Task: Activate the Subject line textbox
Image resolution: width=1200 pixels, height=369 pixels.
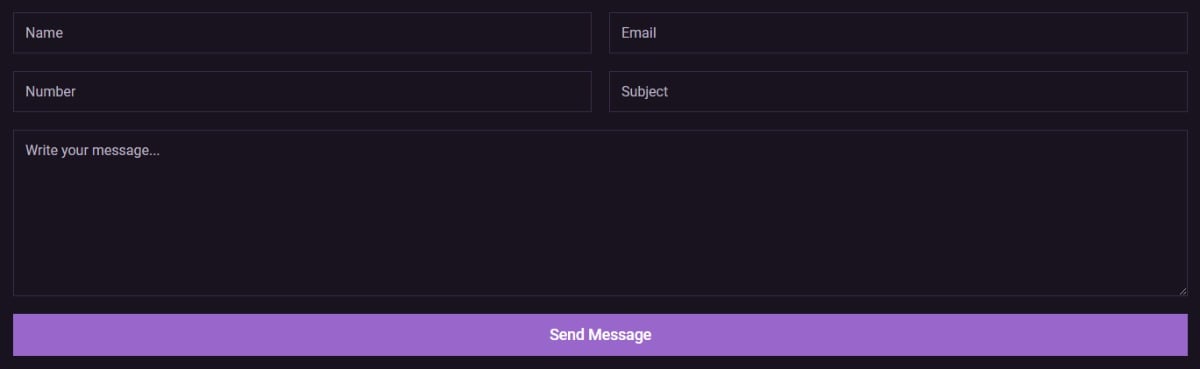Action: (898, 91)
